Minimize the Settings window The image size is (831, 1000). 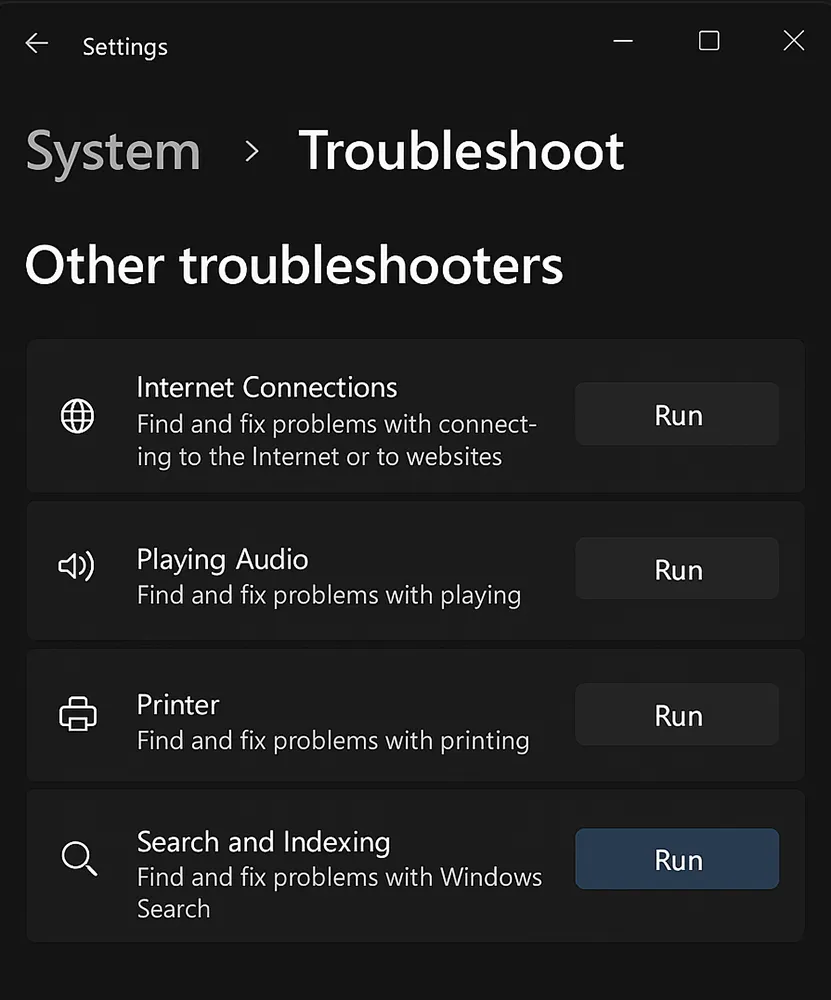pos(623,41)
